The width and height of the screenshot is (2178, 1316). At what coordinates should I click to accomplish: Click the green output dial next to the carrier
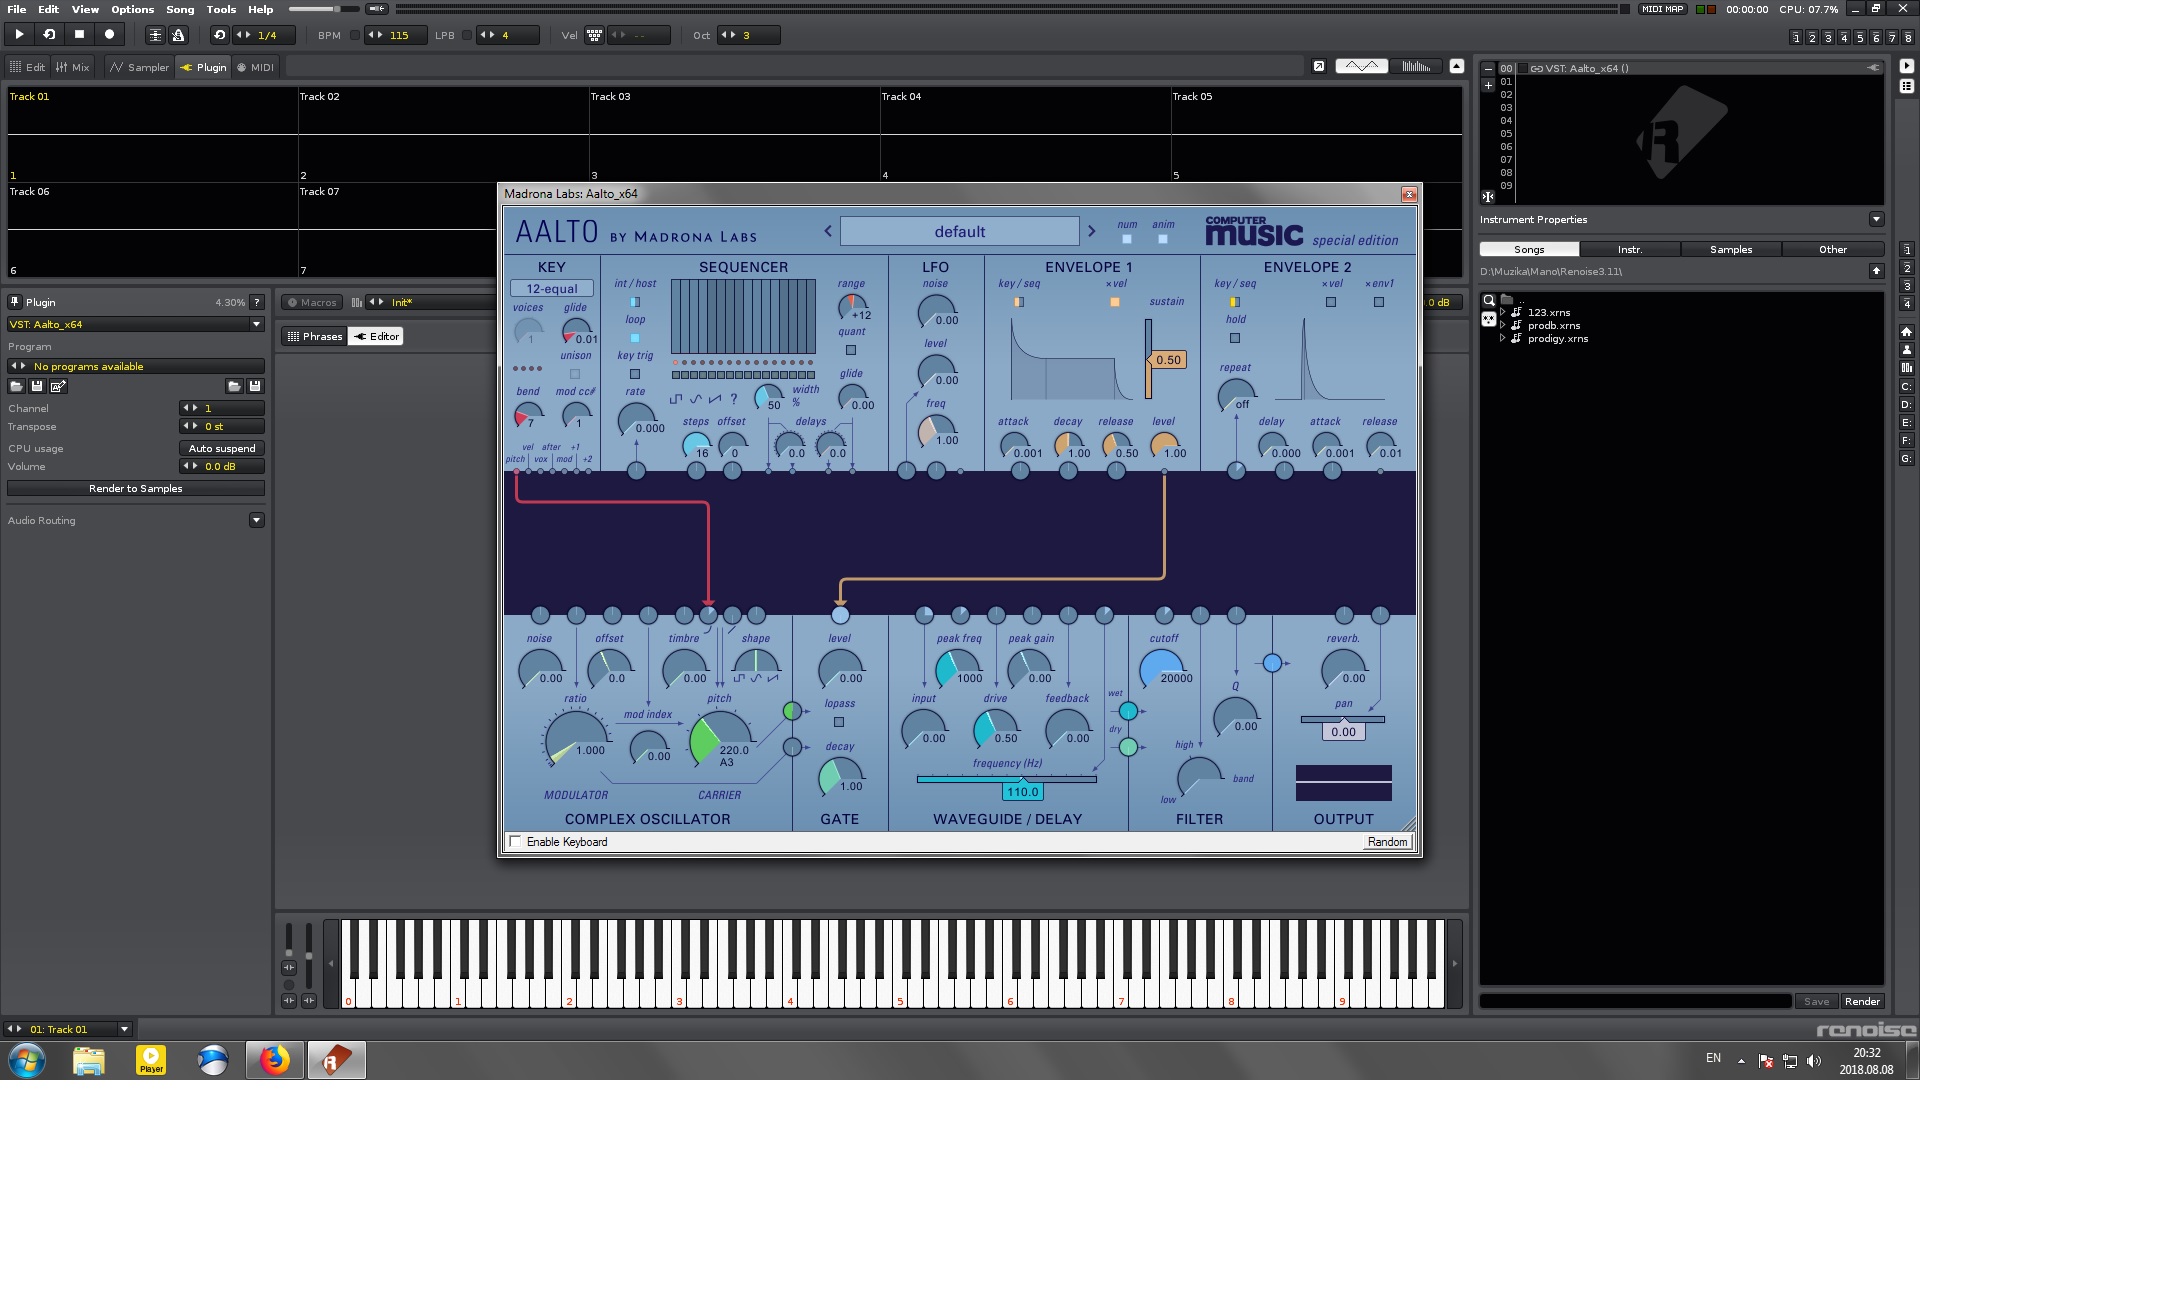(792, 711)
